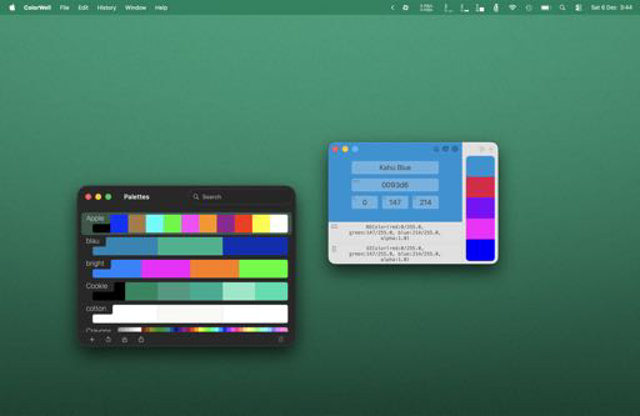The width and height of the screenshot is (640, 416).
Task: Select the purple swatch in history sidebar
Action: [480, 208]
